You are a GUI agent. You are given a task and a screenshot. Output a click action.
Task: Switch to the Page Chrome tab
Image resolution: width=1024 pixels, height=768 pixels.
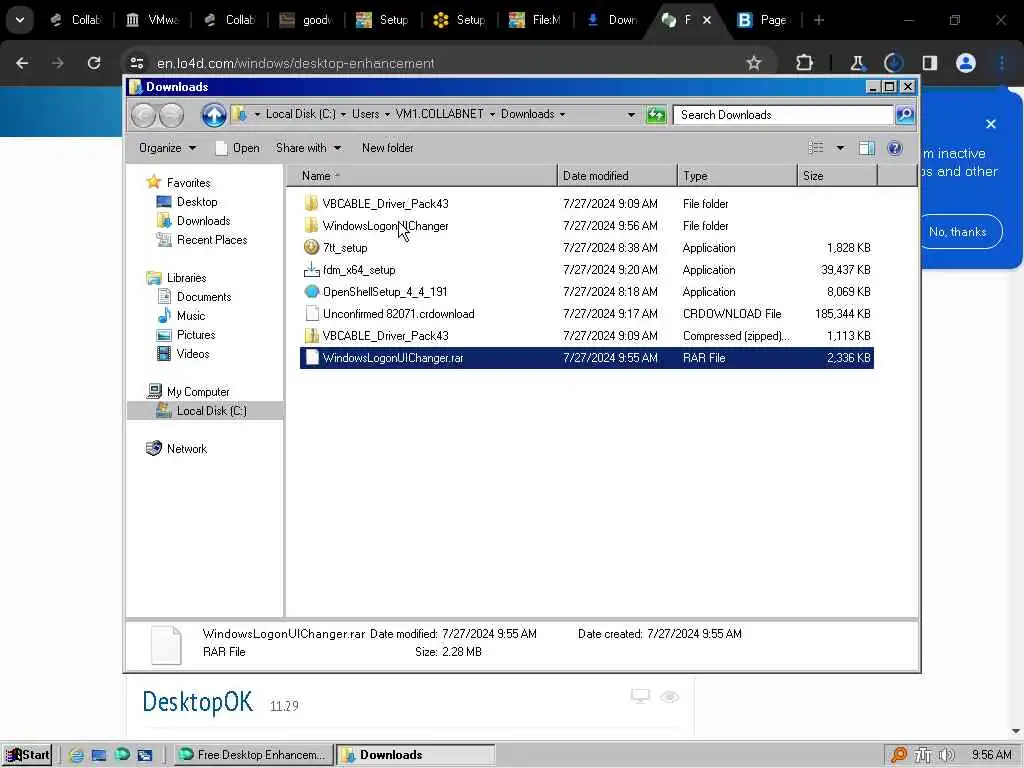764,20
